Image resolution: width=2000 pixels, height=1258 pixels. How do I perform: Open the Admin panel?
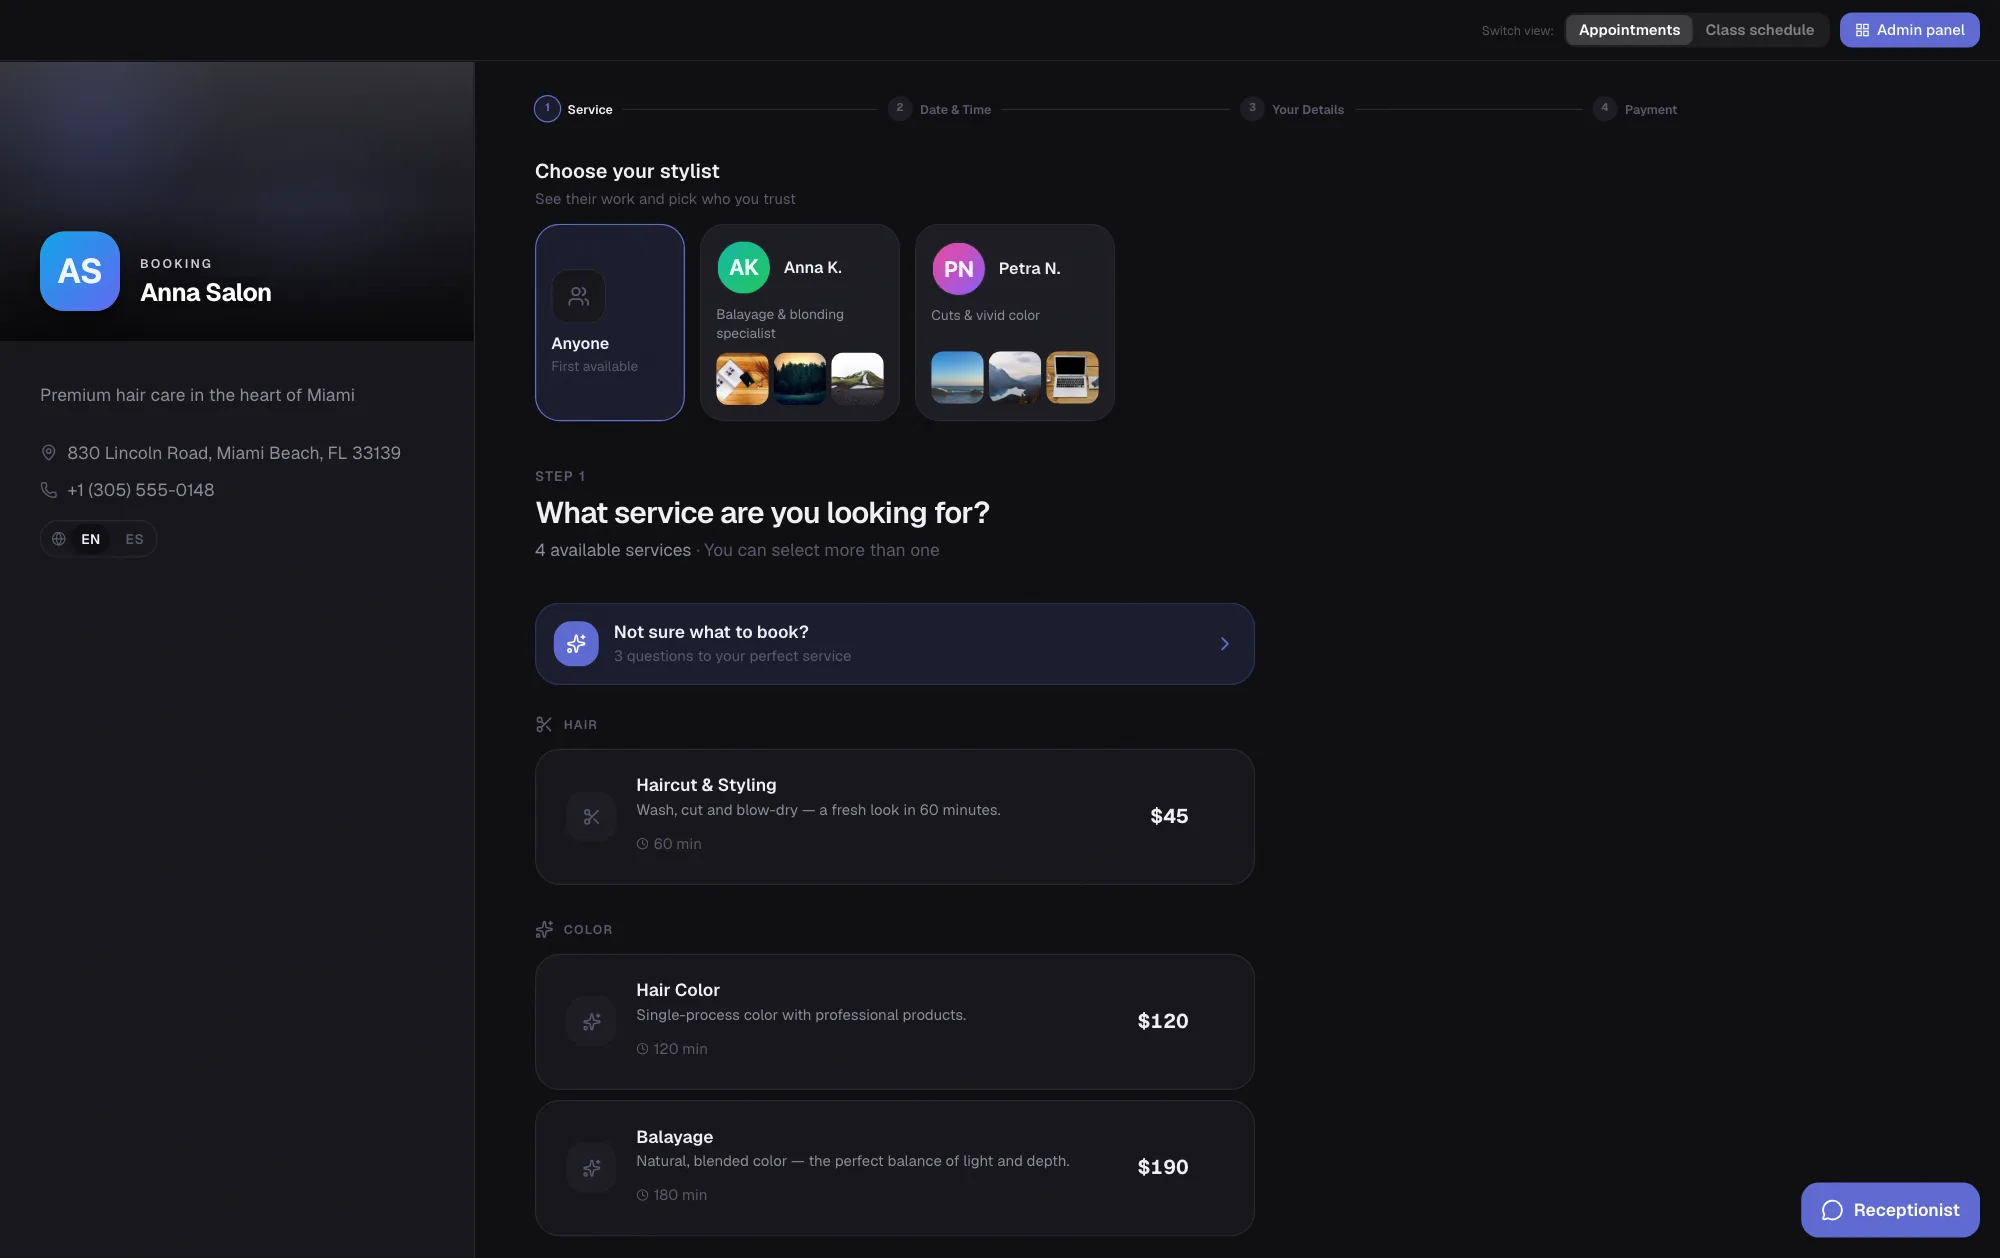click(1909, 30)
